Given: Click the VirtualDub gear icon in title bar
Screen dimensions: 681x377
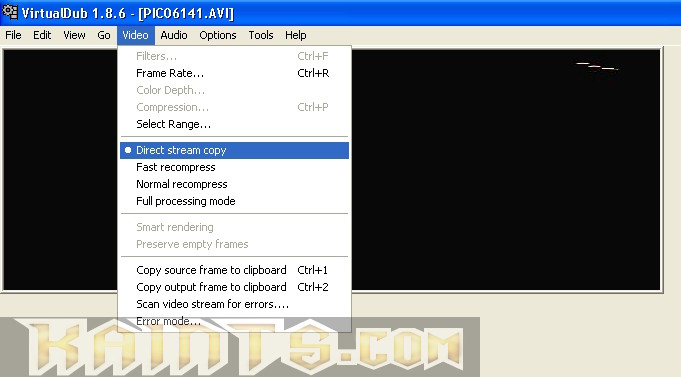Looking at the screenshot, I should pyautogui.click(x=10, y=12).
